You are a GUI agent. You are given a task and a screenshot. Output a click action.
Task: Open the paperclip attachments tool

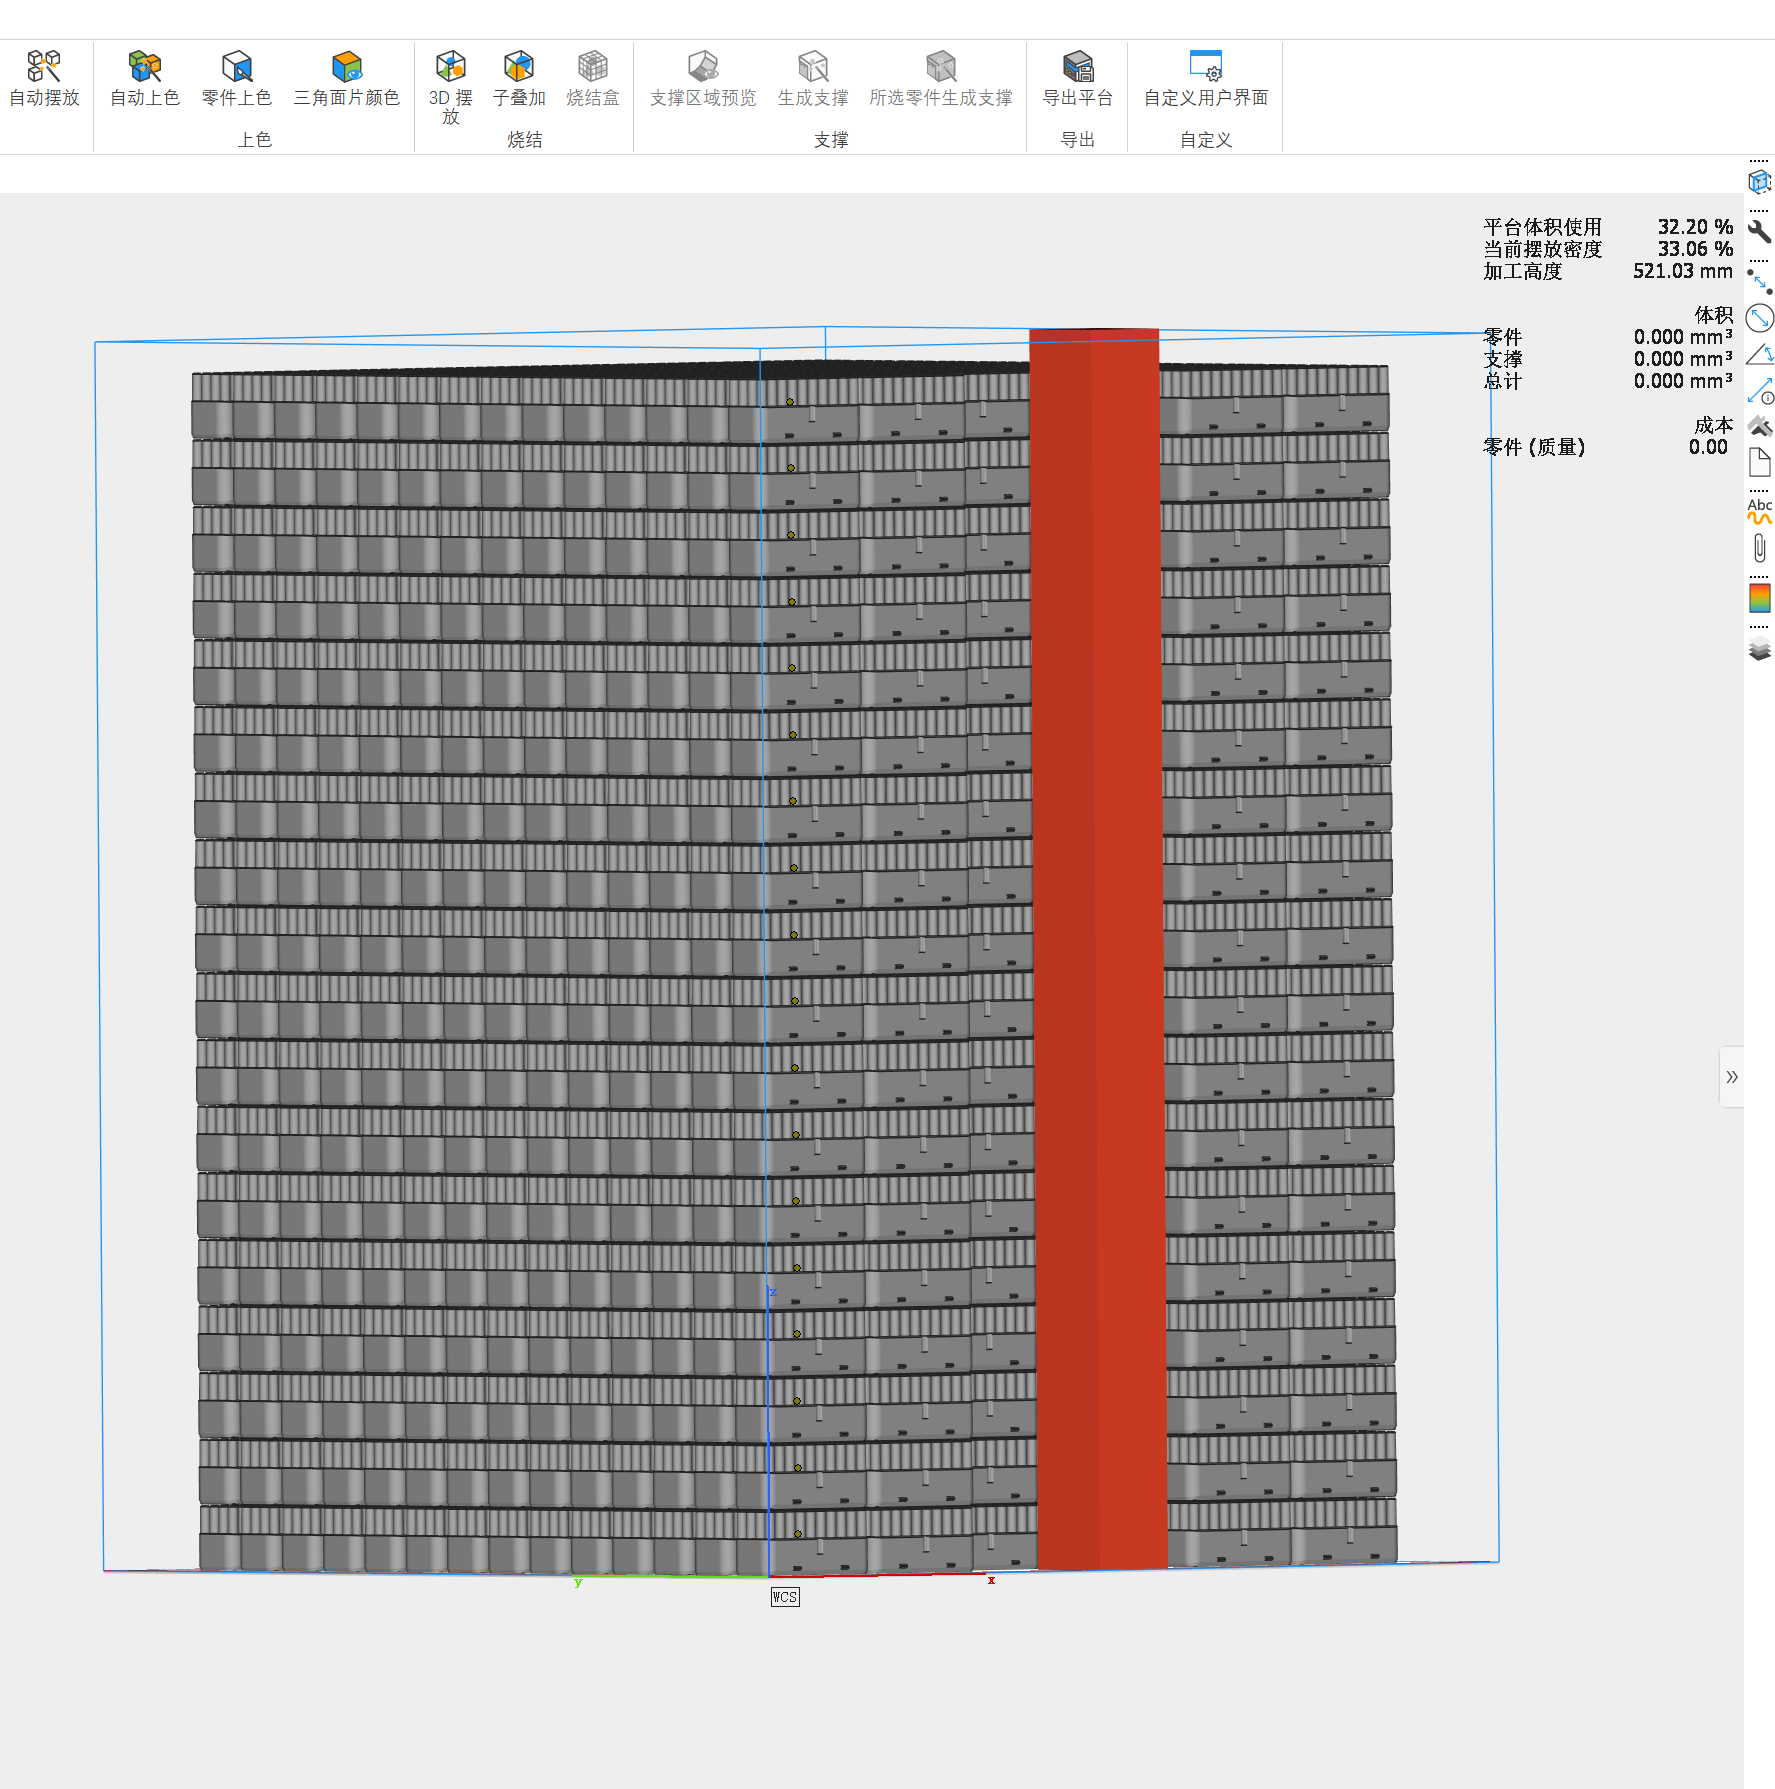[x=1759, y=548]
